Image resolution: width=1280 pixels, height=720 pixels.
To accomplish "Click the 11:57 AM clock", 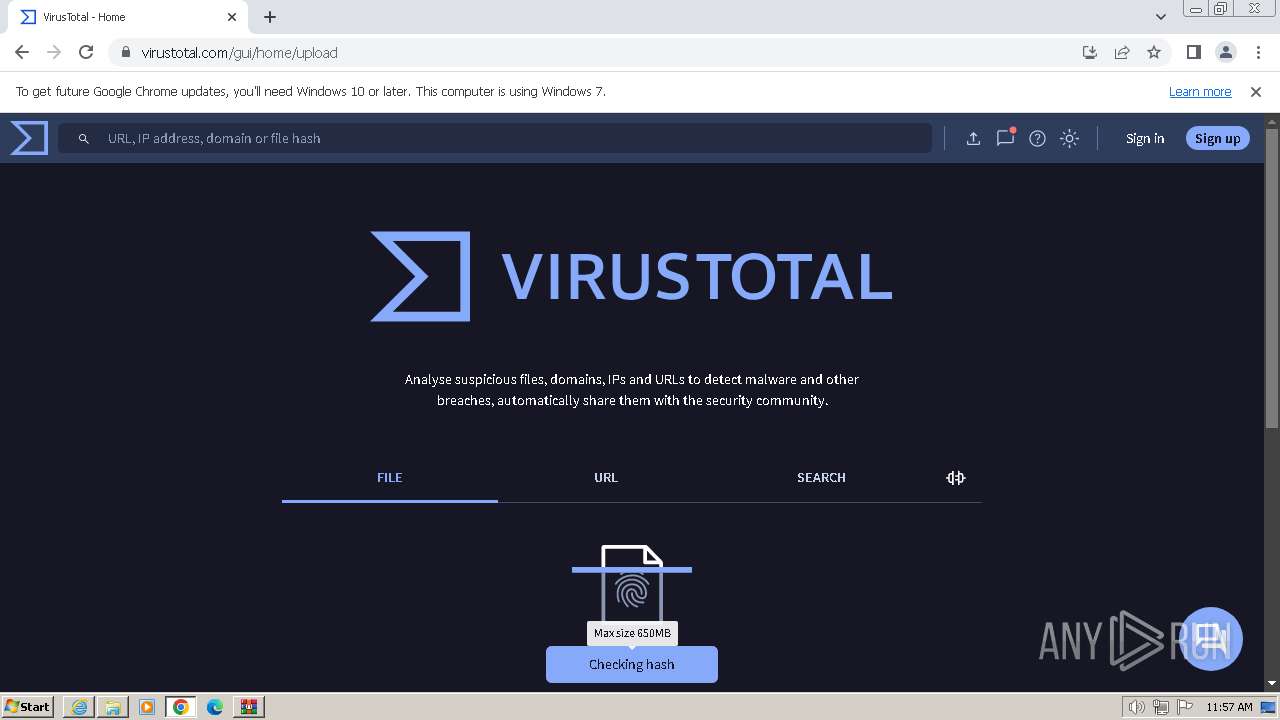I will [1229, 707].
